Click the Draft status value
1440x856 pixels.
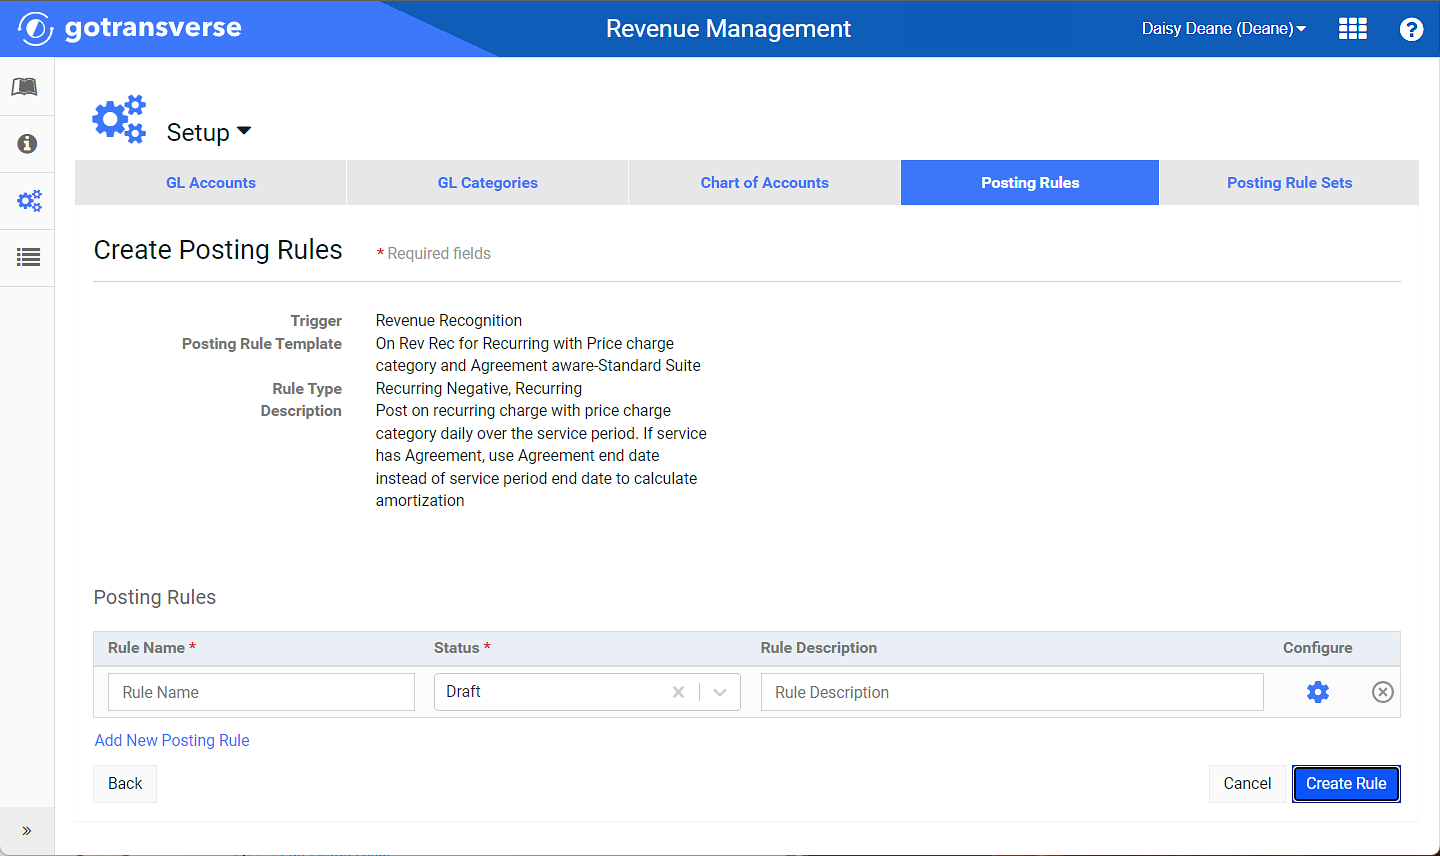click(463, 692)
